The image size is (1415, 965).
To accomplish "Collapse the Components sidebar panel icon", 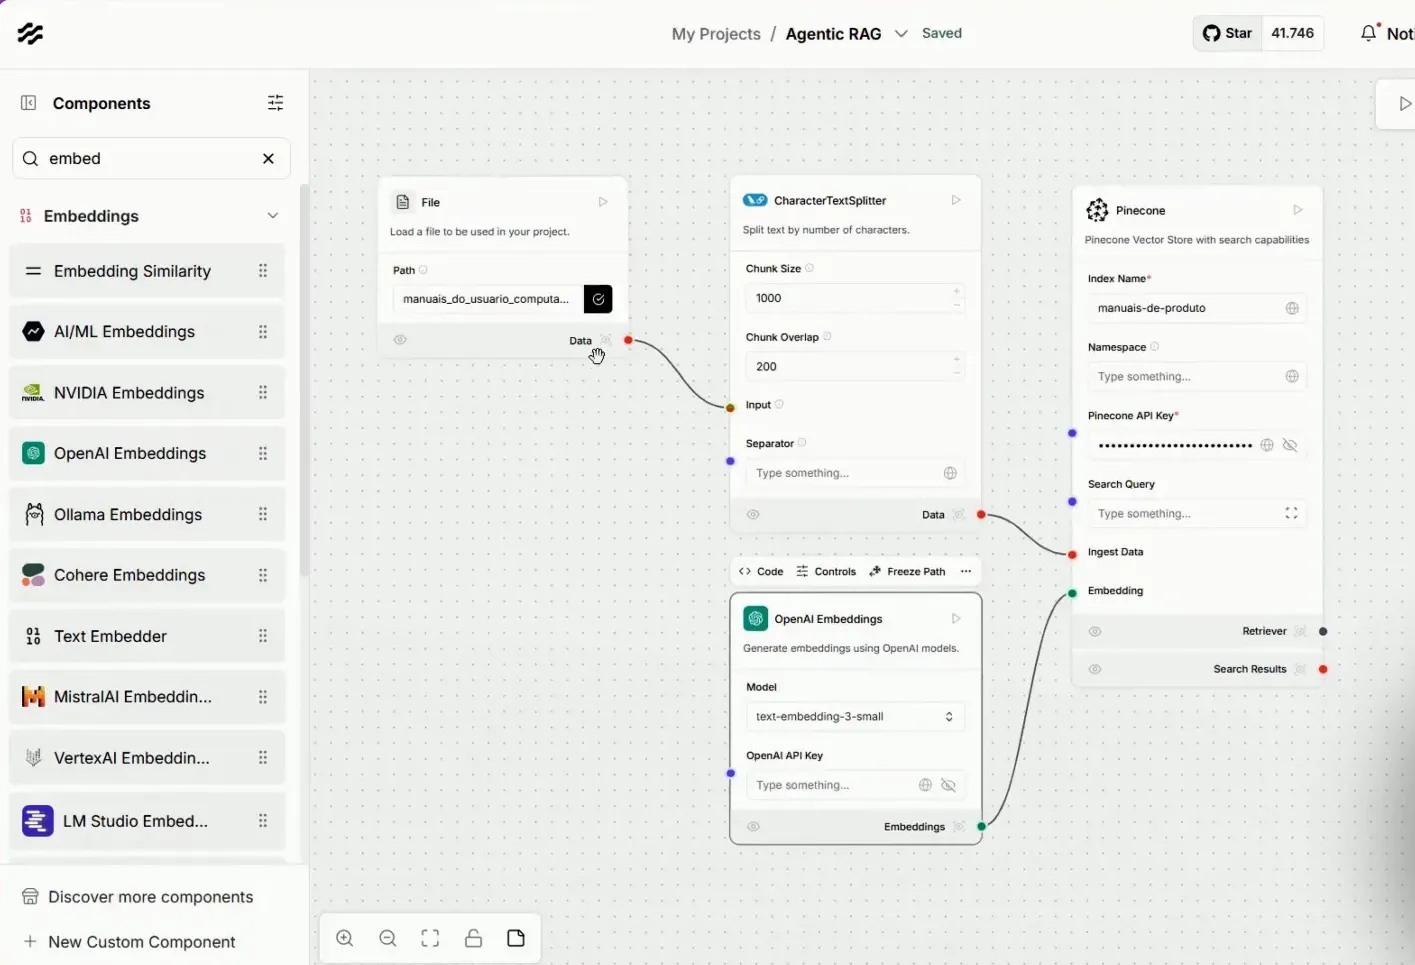I will point(28,103).
